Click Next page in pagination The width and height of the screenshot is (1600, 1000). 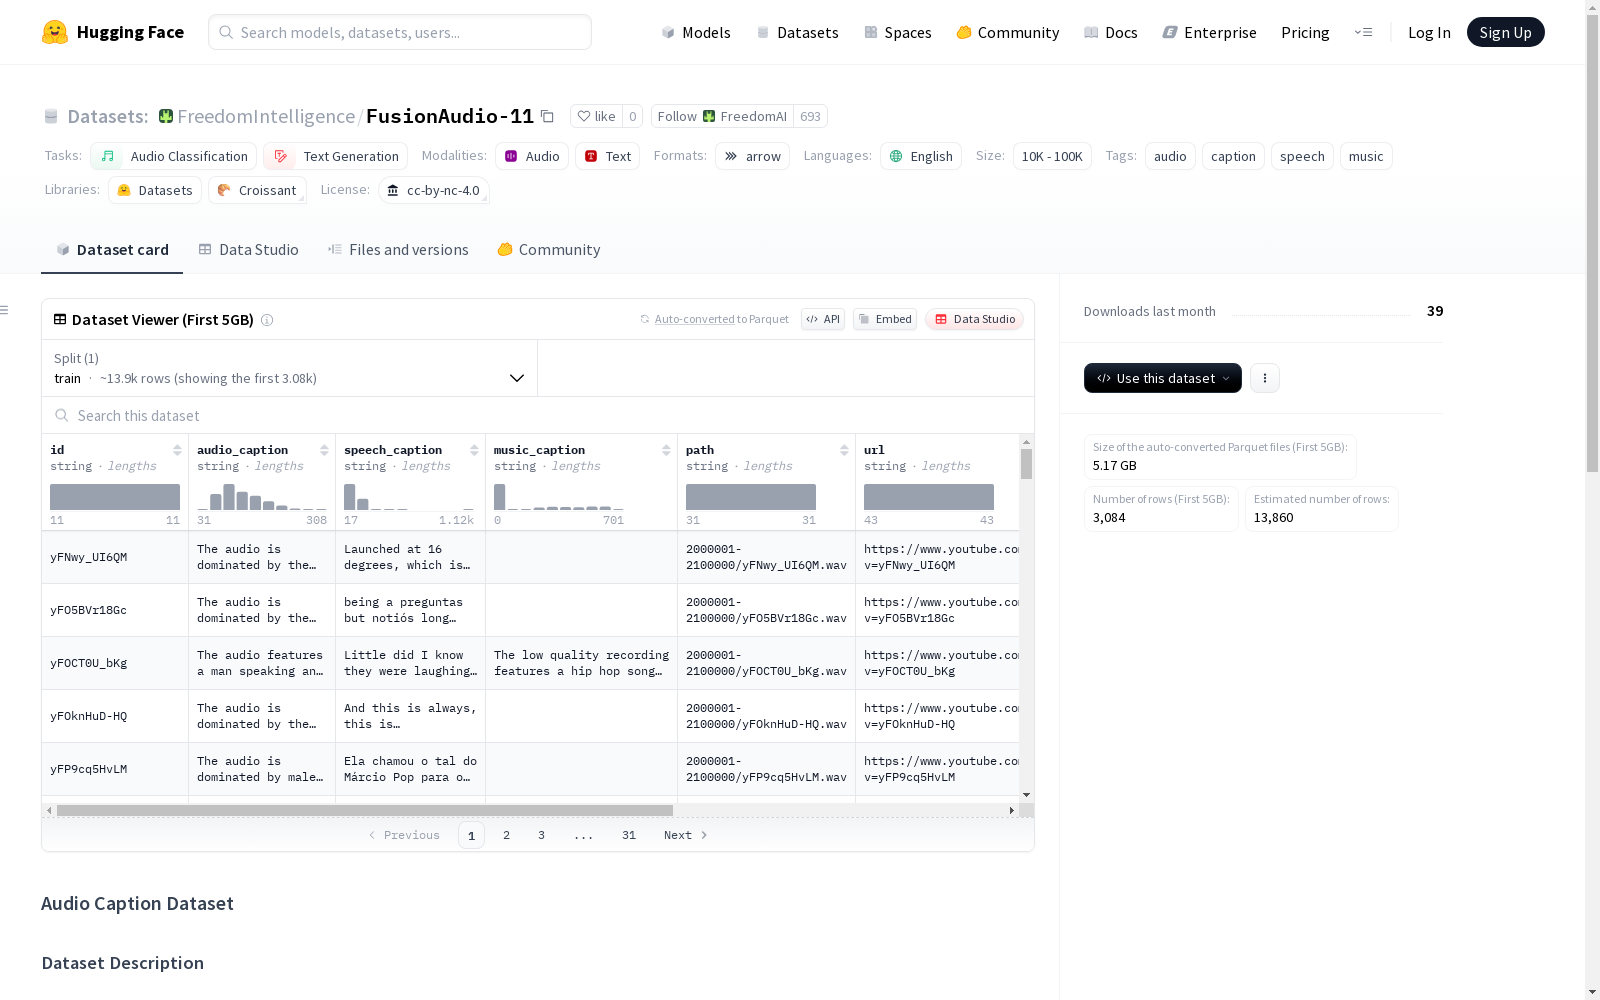tap(686, 835)
